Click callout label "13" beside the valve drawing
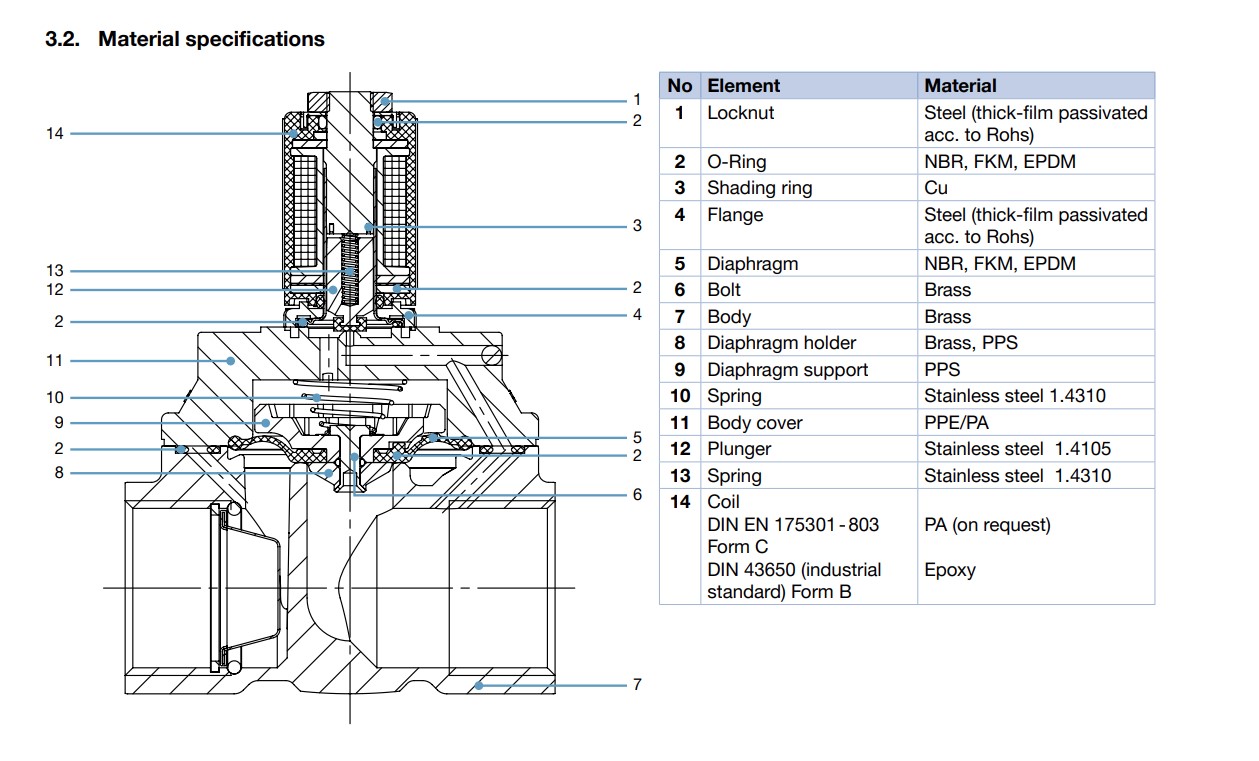 pos(54,271)
